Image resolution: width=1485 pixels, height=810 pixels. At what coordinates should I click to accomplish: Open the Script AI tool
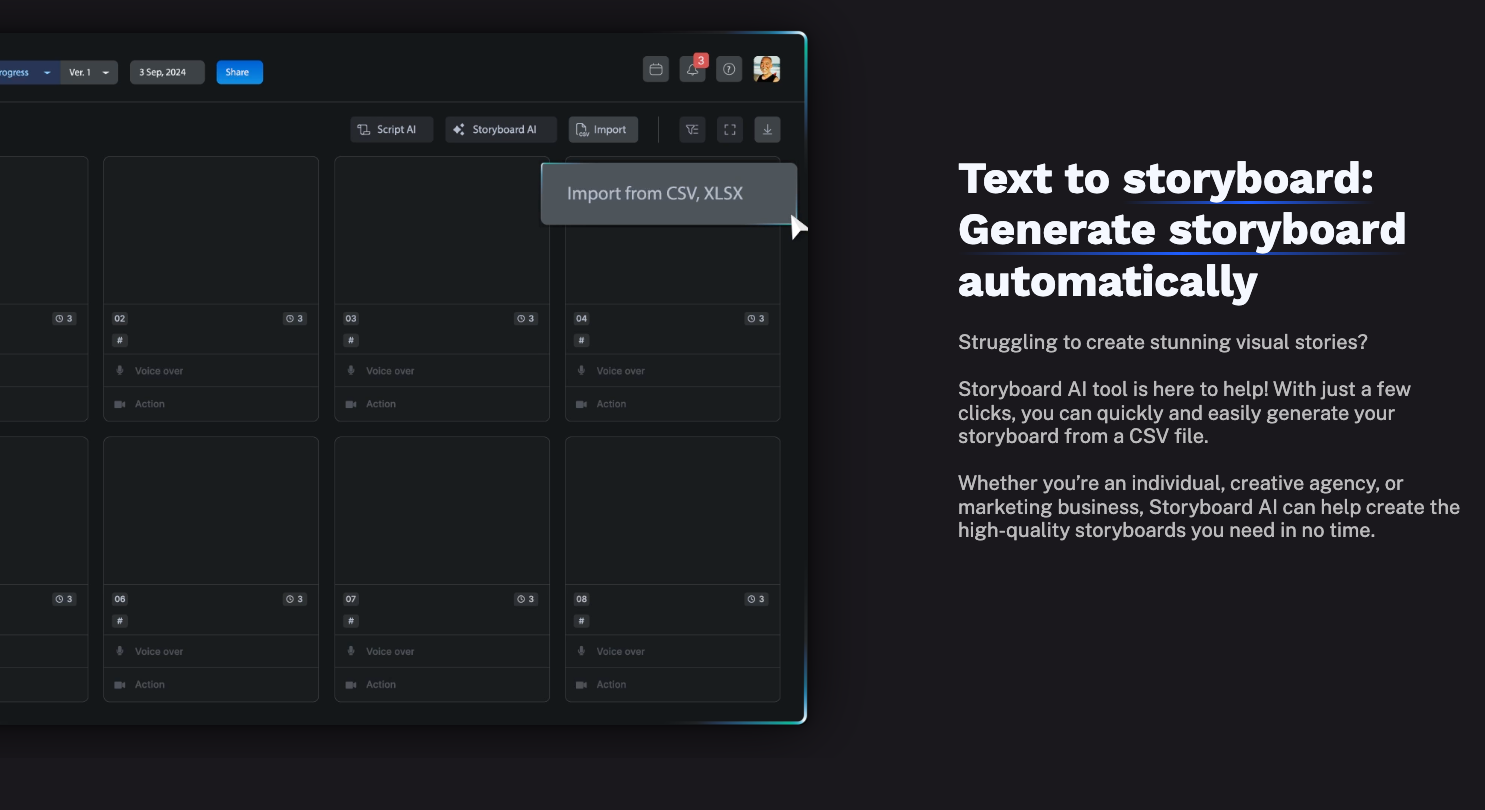pyautogui.click(x=391, y=129)
